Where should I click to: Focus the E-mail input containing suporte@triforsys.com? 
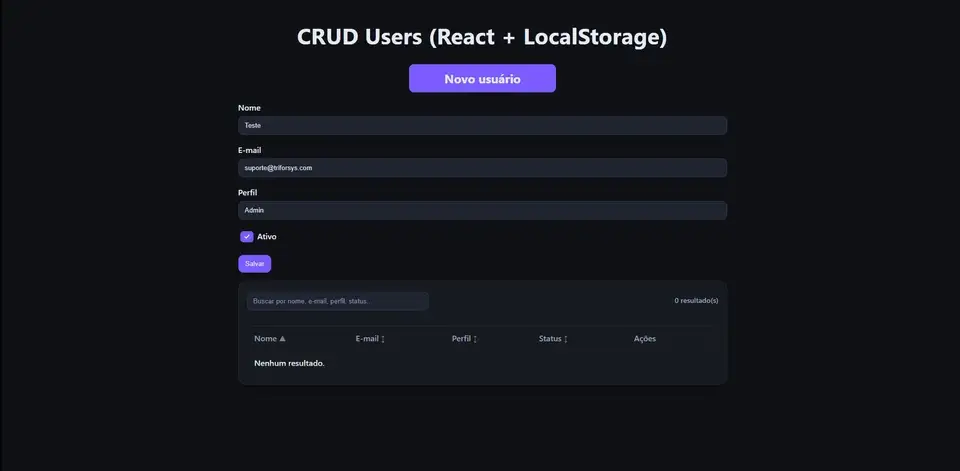click(482, 168)
